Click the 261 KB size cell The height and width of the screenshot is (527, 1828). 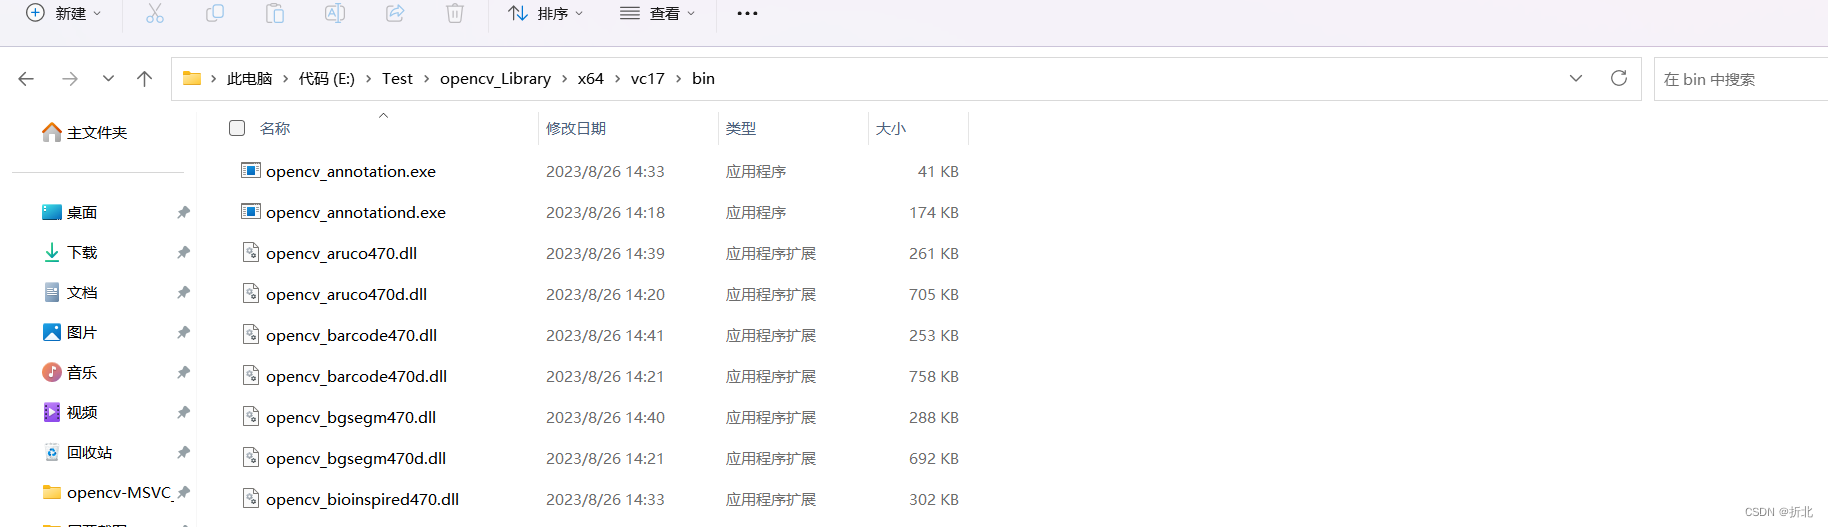click(934, 254)
